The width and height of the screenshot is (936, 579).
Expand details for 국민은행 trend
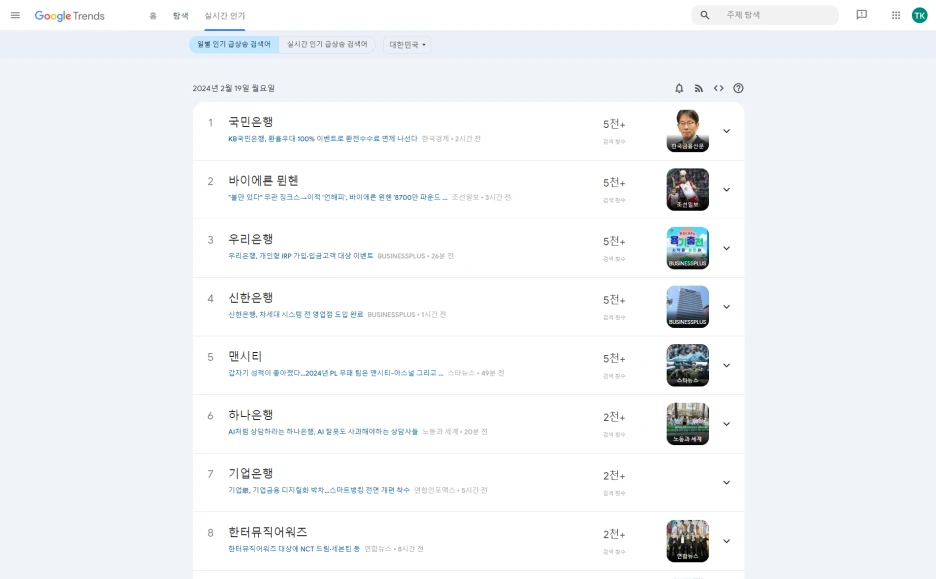click(727, 131)
